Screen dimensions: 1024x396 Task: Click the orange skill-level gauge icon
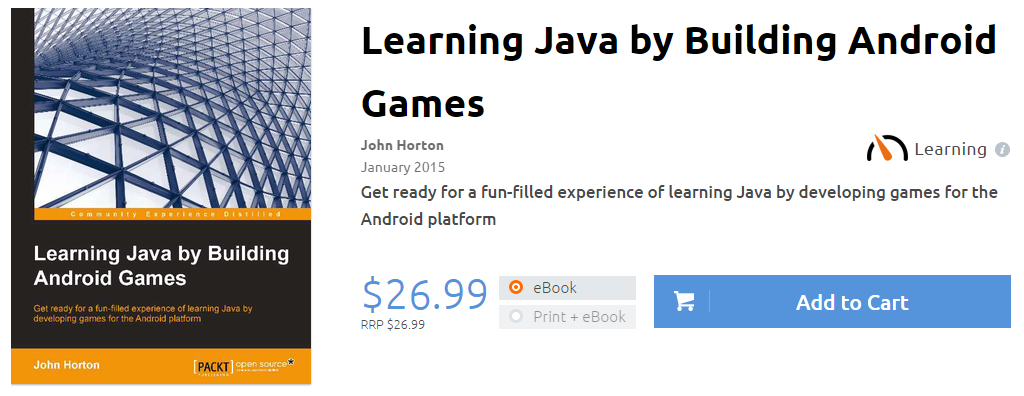(x=887, y=148)
